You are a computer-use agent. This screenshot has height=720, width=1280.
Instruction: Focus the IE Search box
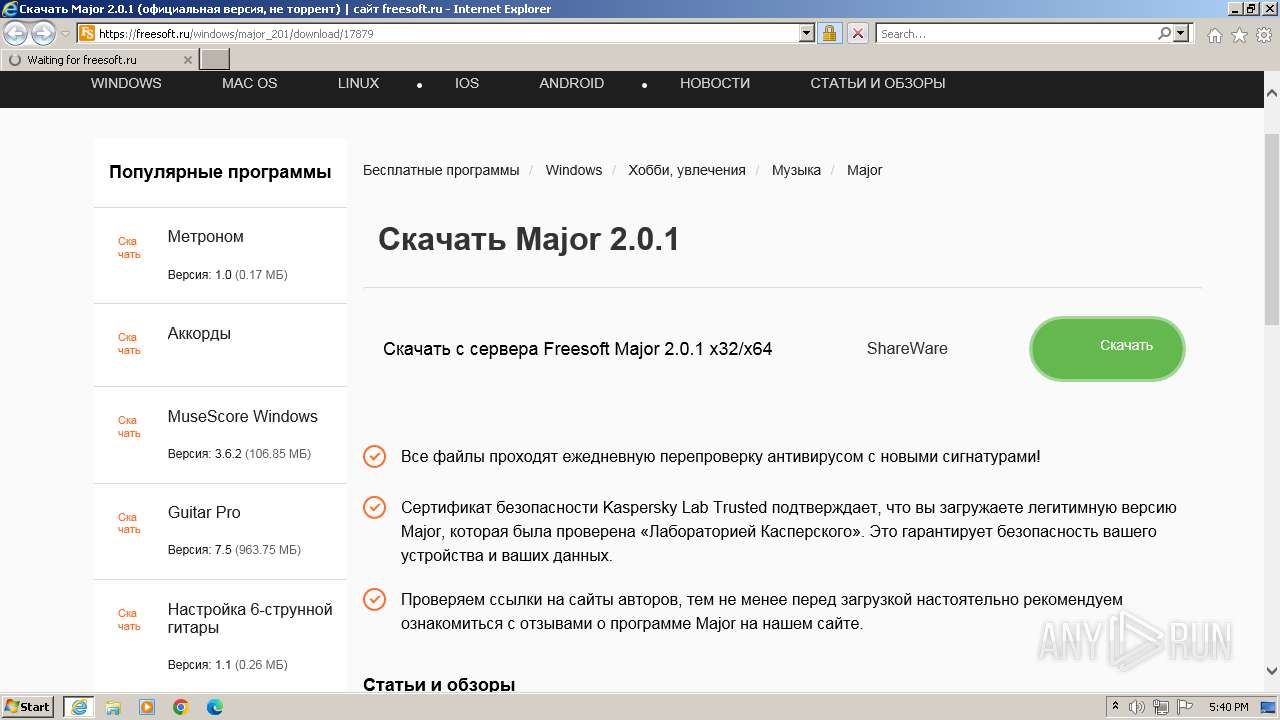(x=1016, y=33)
